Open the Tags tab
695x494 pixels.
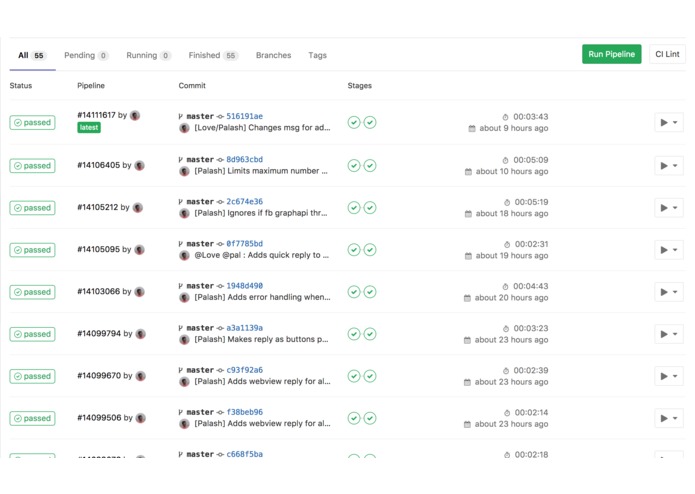(x=317, y=55)
